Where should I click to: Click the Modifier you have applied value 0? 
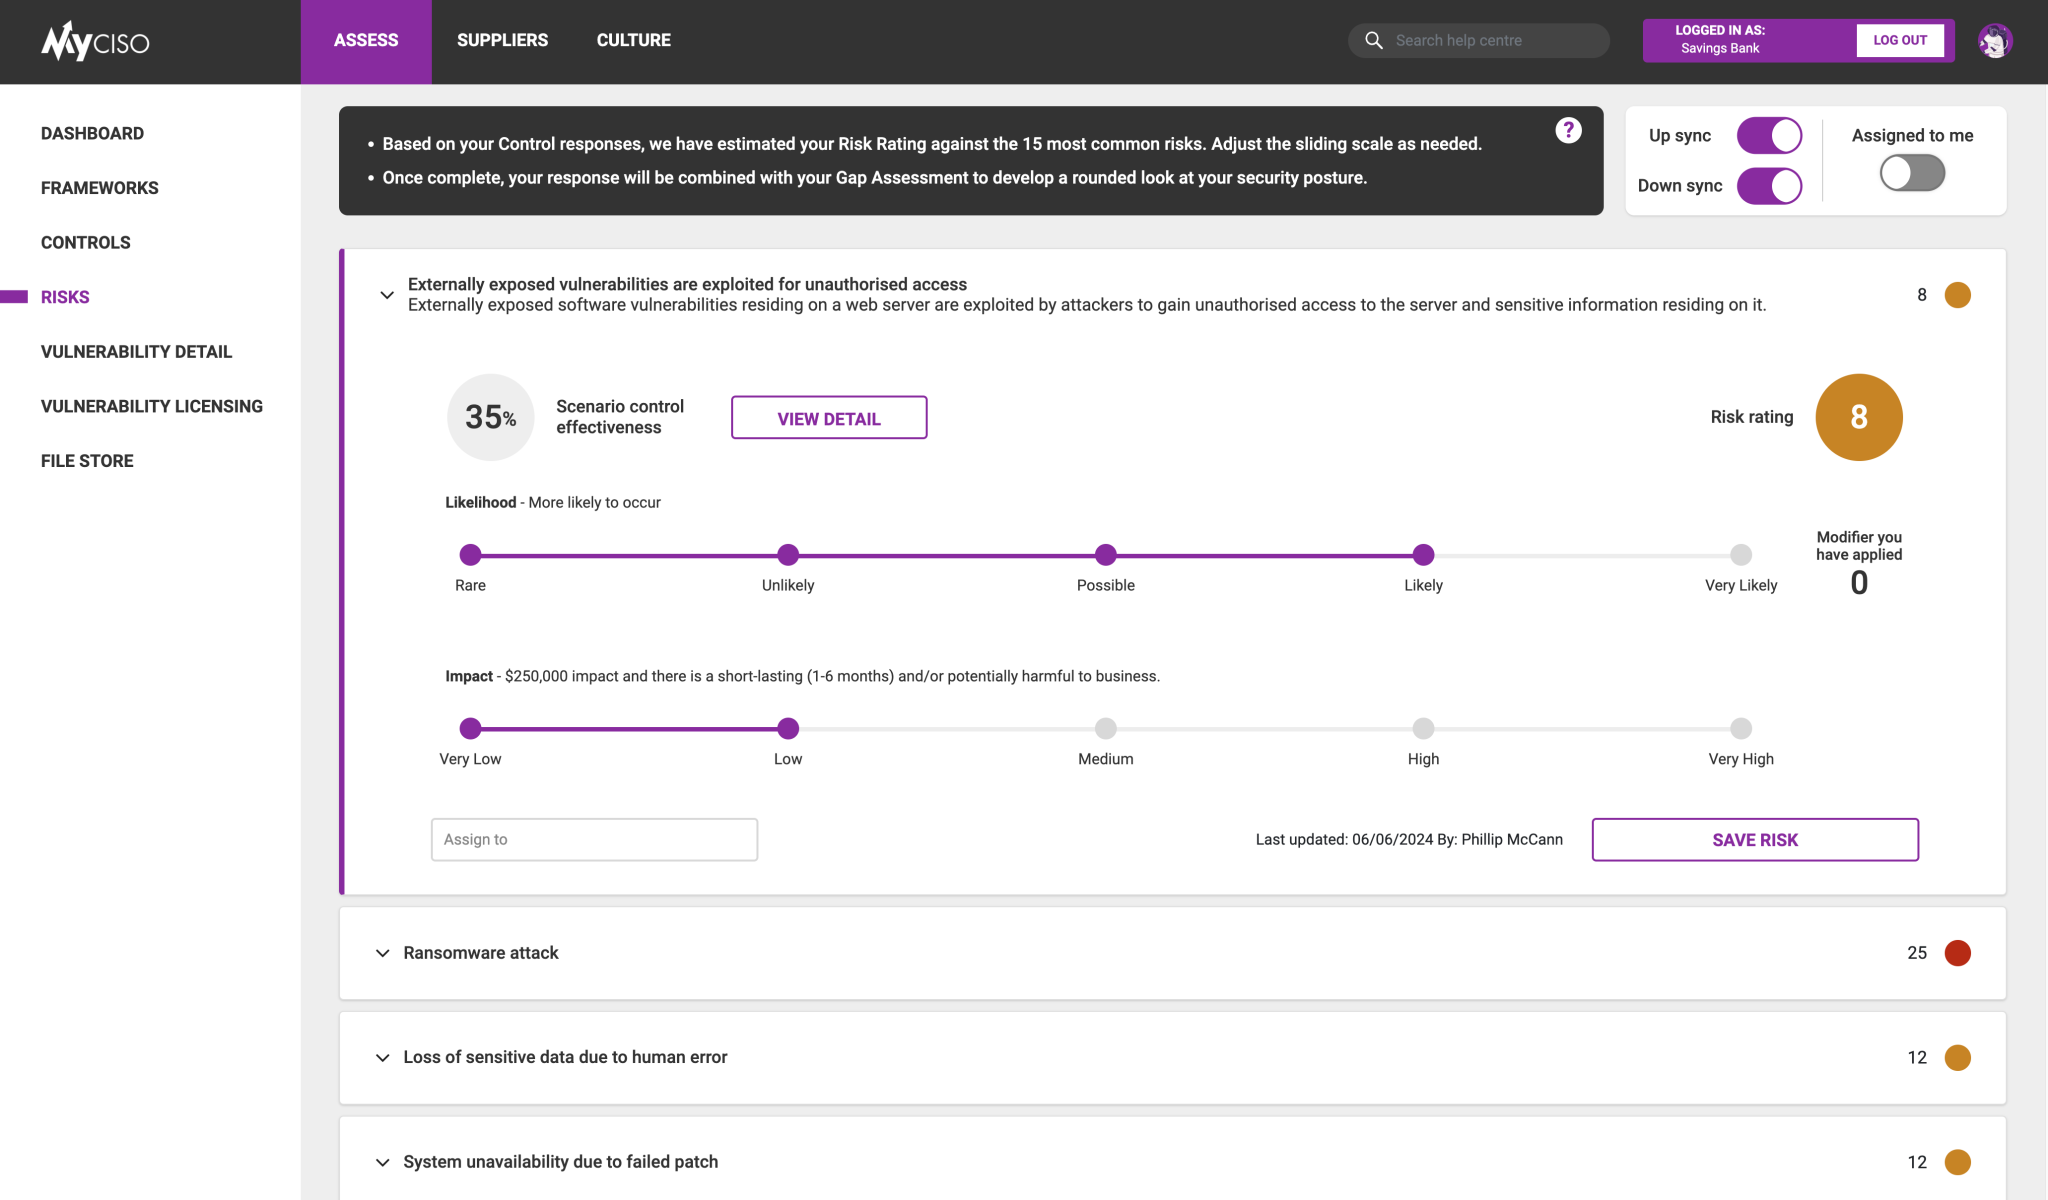(1859, 583)
